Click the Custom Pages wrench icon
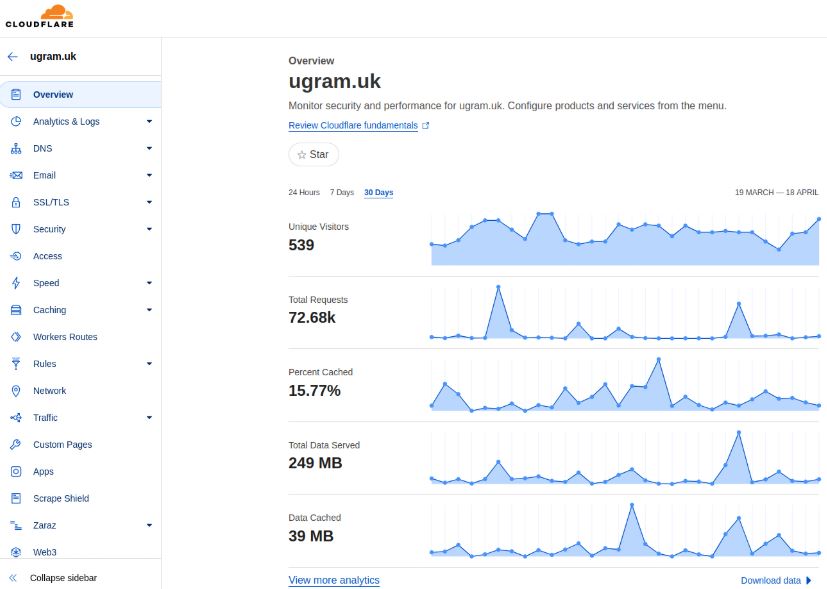This screenshot has width=827, height=589. point(16,445)
